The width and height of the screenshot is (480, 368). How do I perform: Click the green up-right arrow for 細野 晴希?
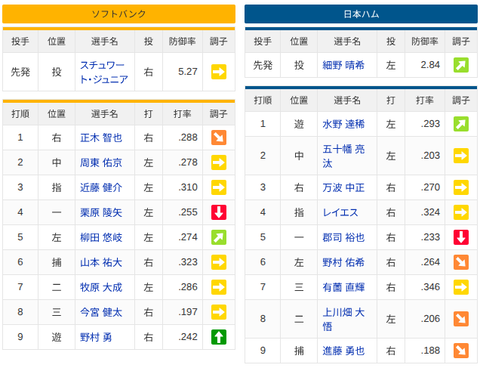(461, 65)
